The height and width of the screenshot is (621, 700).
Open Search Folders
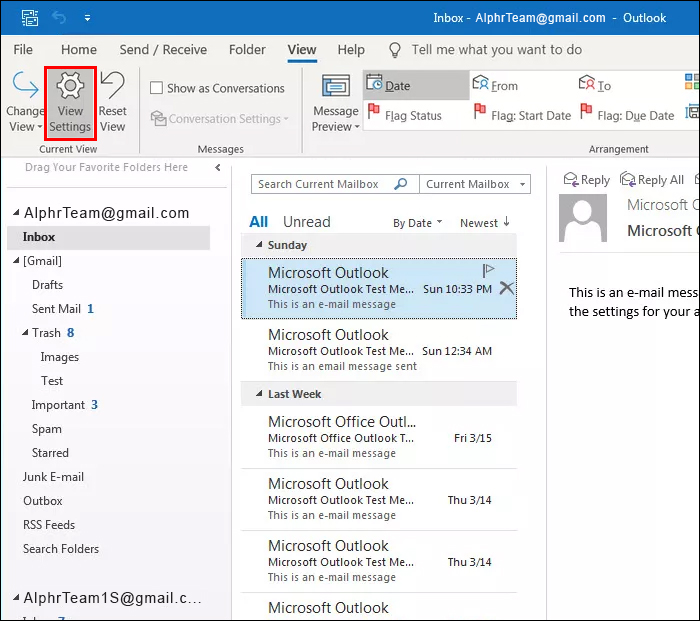tap(61, 549)
